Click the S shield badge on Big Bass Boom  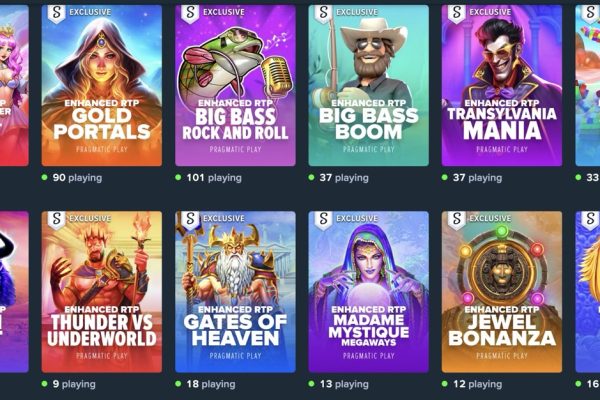click(x=323, y=13)
